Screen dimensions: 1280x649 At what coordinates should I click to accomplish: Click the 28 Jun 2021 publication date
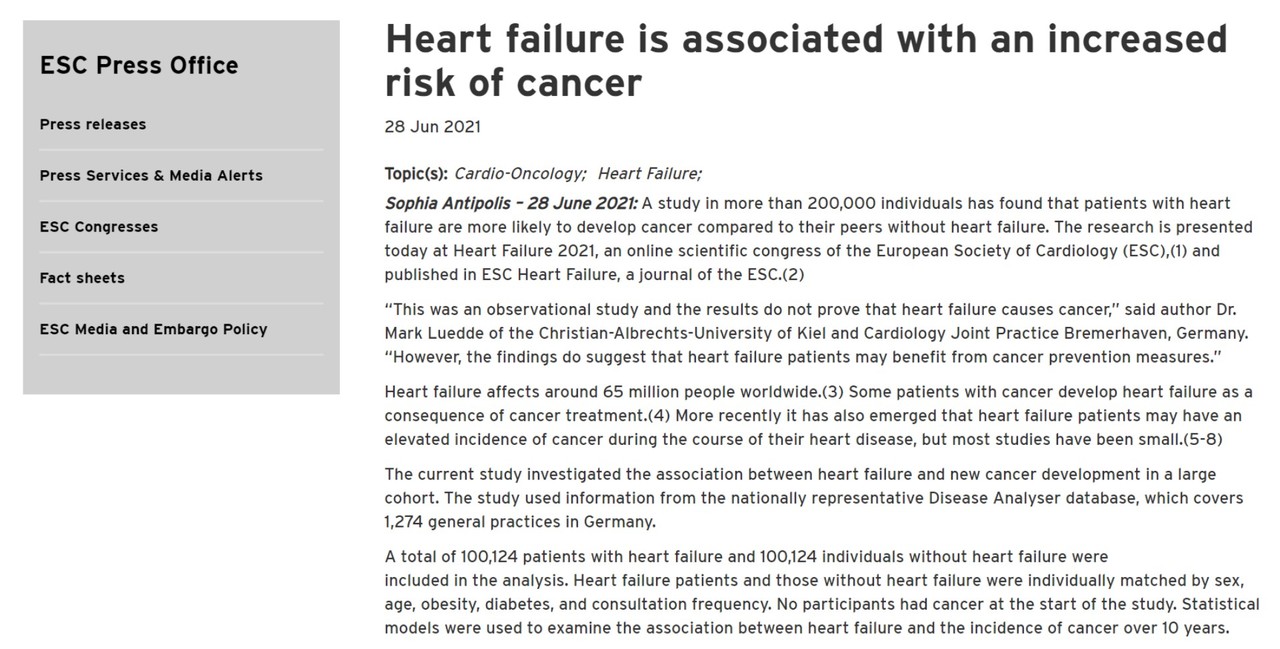click(x=431, y=126)
